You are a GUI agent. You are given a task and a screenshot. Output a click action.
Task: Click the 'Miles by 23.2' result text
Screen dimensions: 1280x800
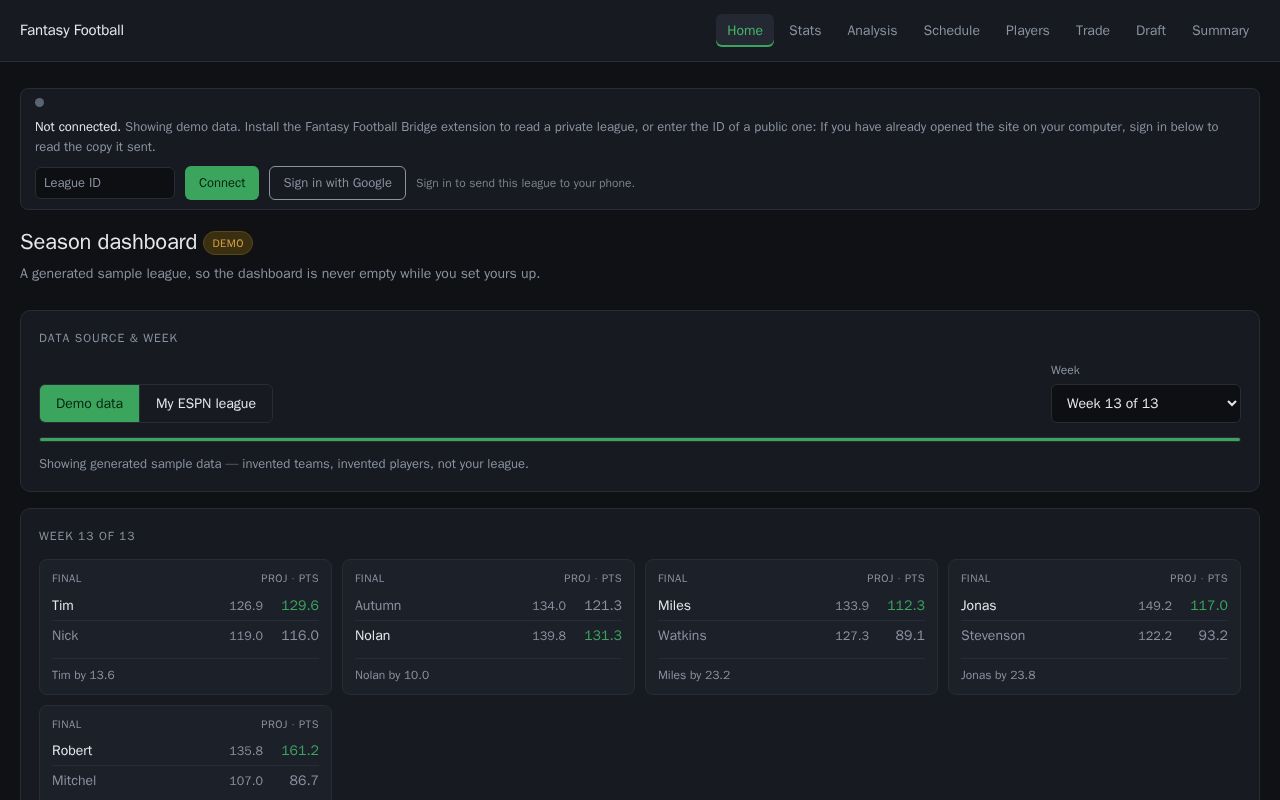(694, 675)
